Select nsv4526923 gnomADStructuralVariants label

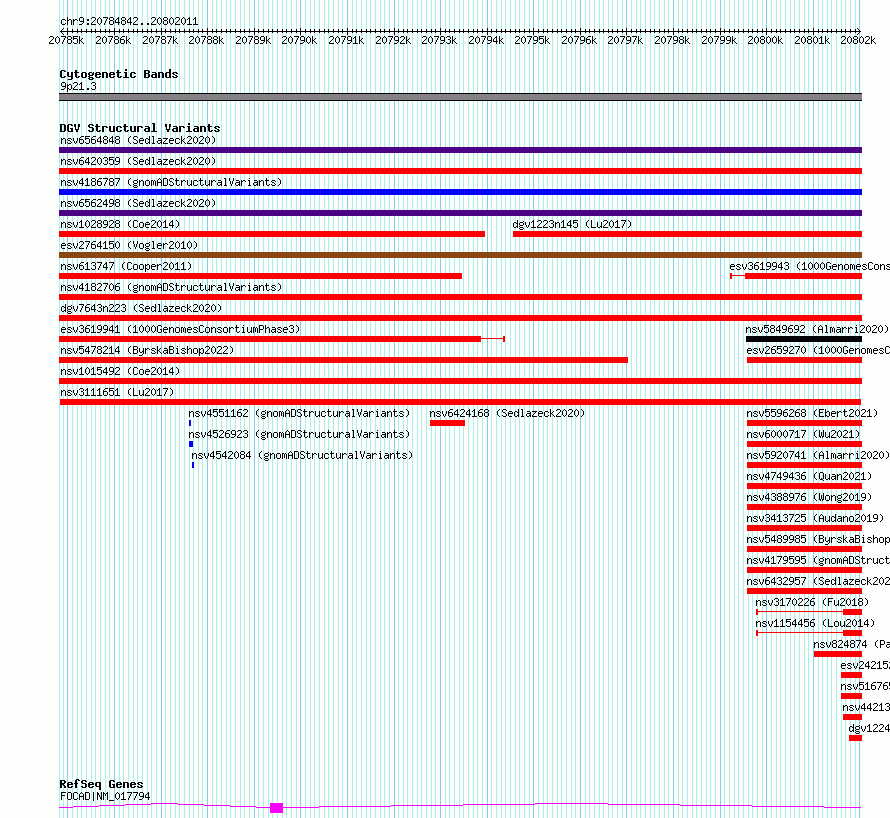(x=299, y=434)
